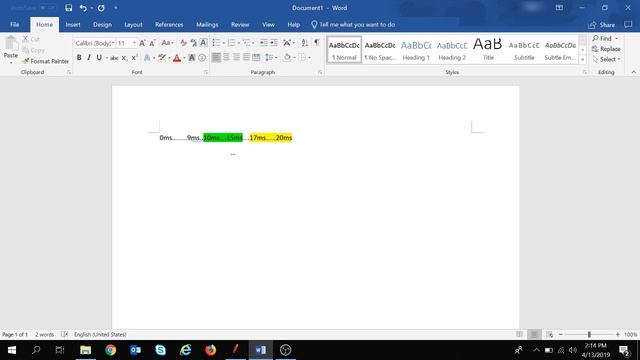
Task: Click the Share button
Action: [602, 25]
